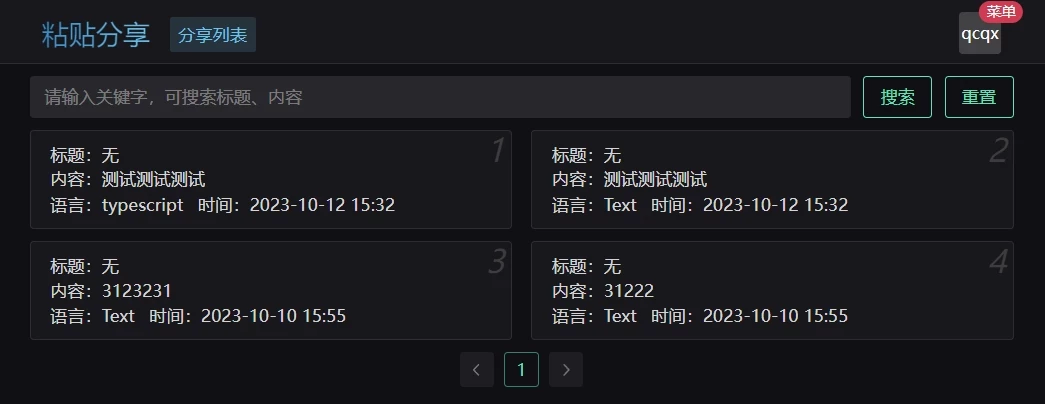This screenshot has height=404, width=1045.
Task: Focus the keyword search input field
Action: pyautogui.click(x=440, y=97)
